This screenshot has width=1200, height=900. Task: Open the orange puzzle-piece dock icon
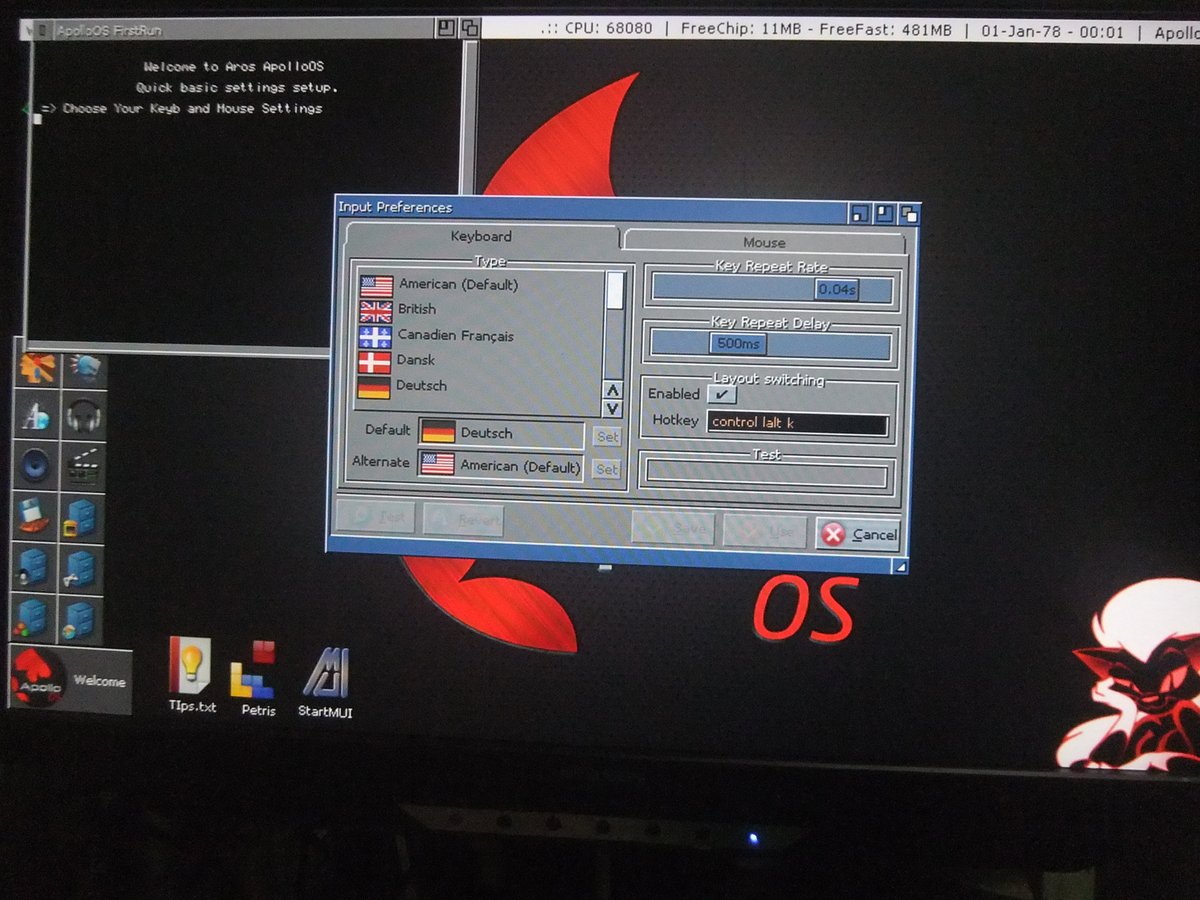38,369
